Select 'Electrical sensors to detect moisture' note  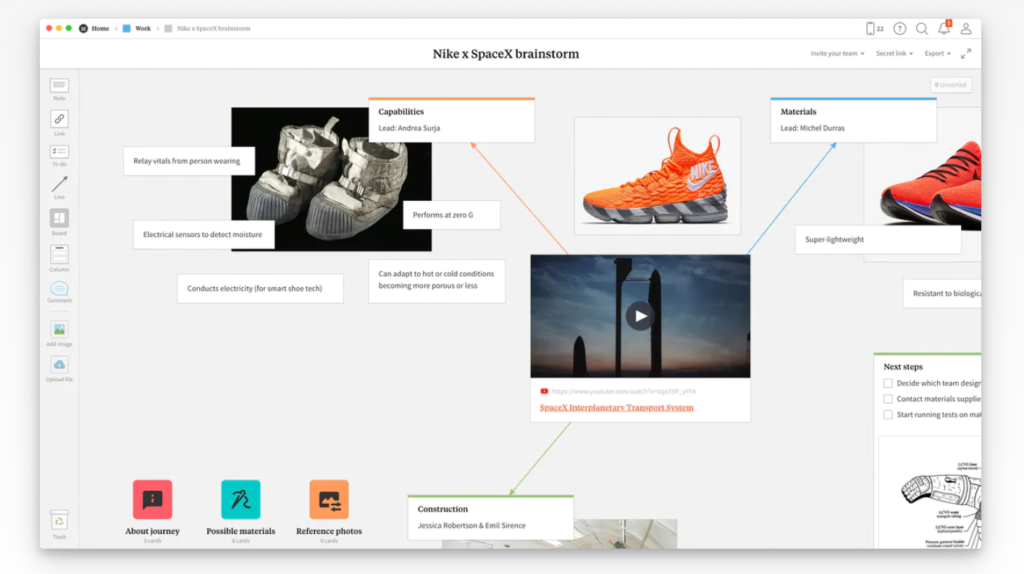click(203, 234)
